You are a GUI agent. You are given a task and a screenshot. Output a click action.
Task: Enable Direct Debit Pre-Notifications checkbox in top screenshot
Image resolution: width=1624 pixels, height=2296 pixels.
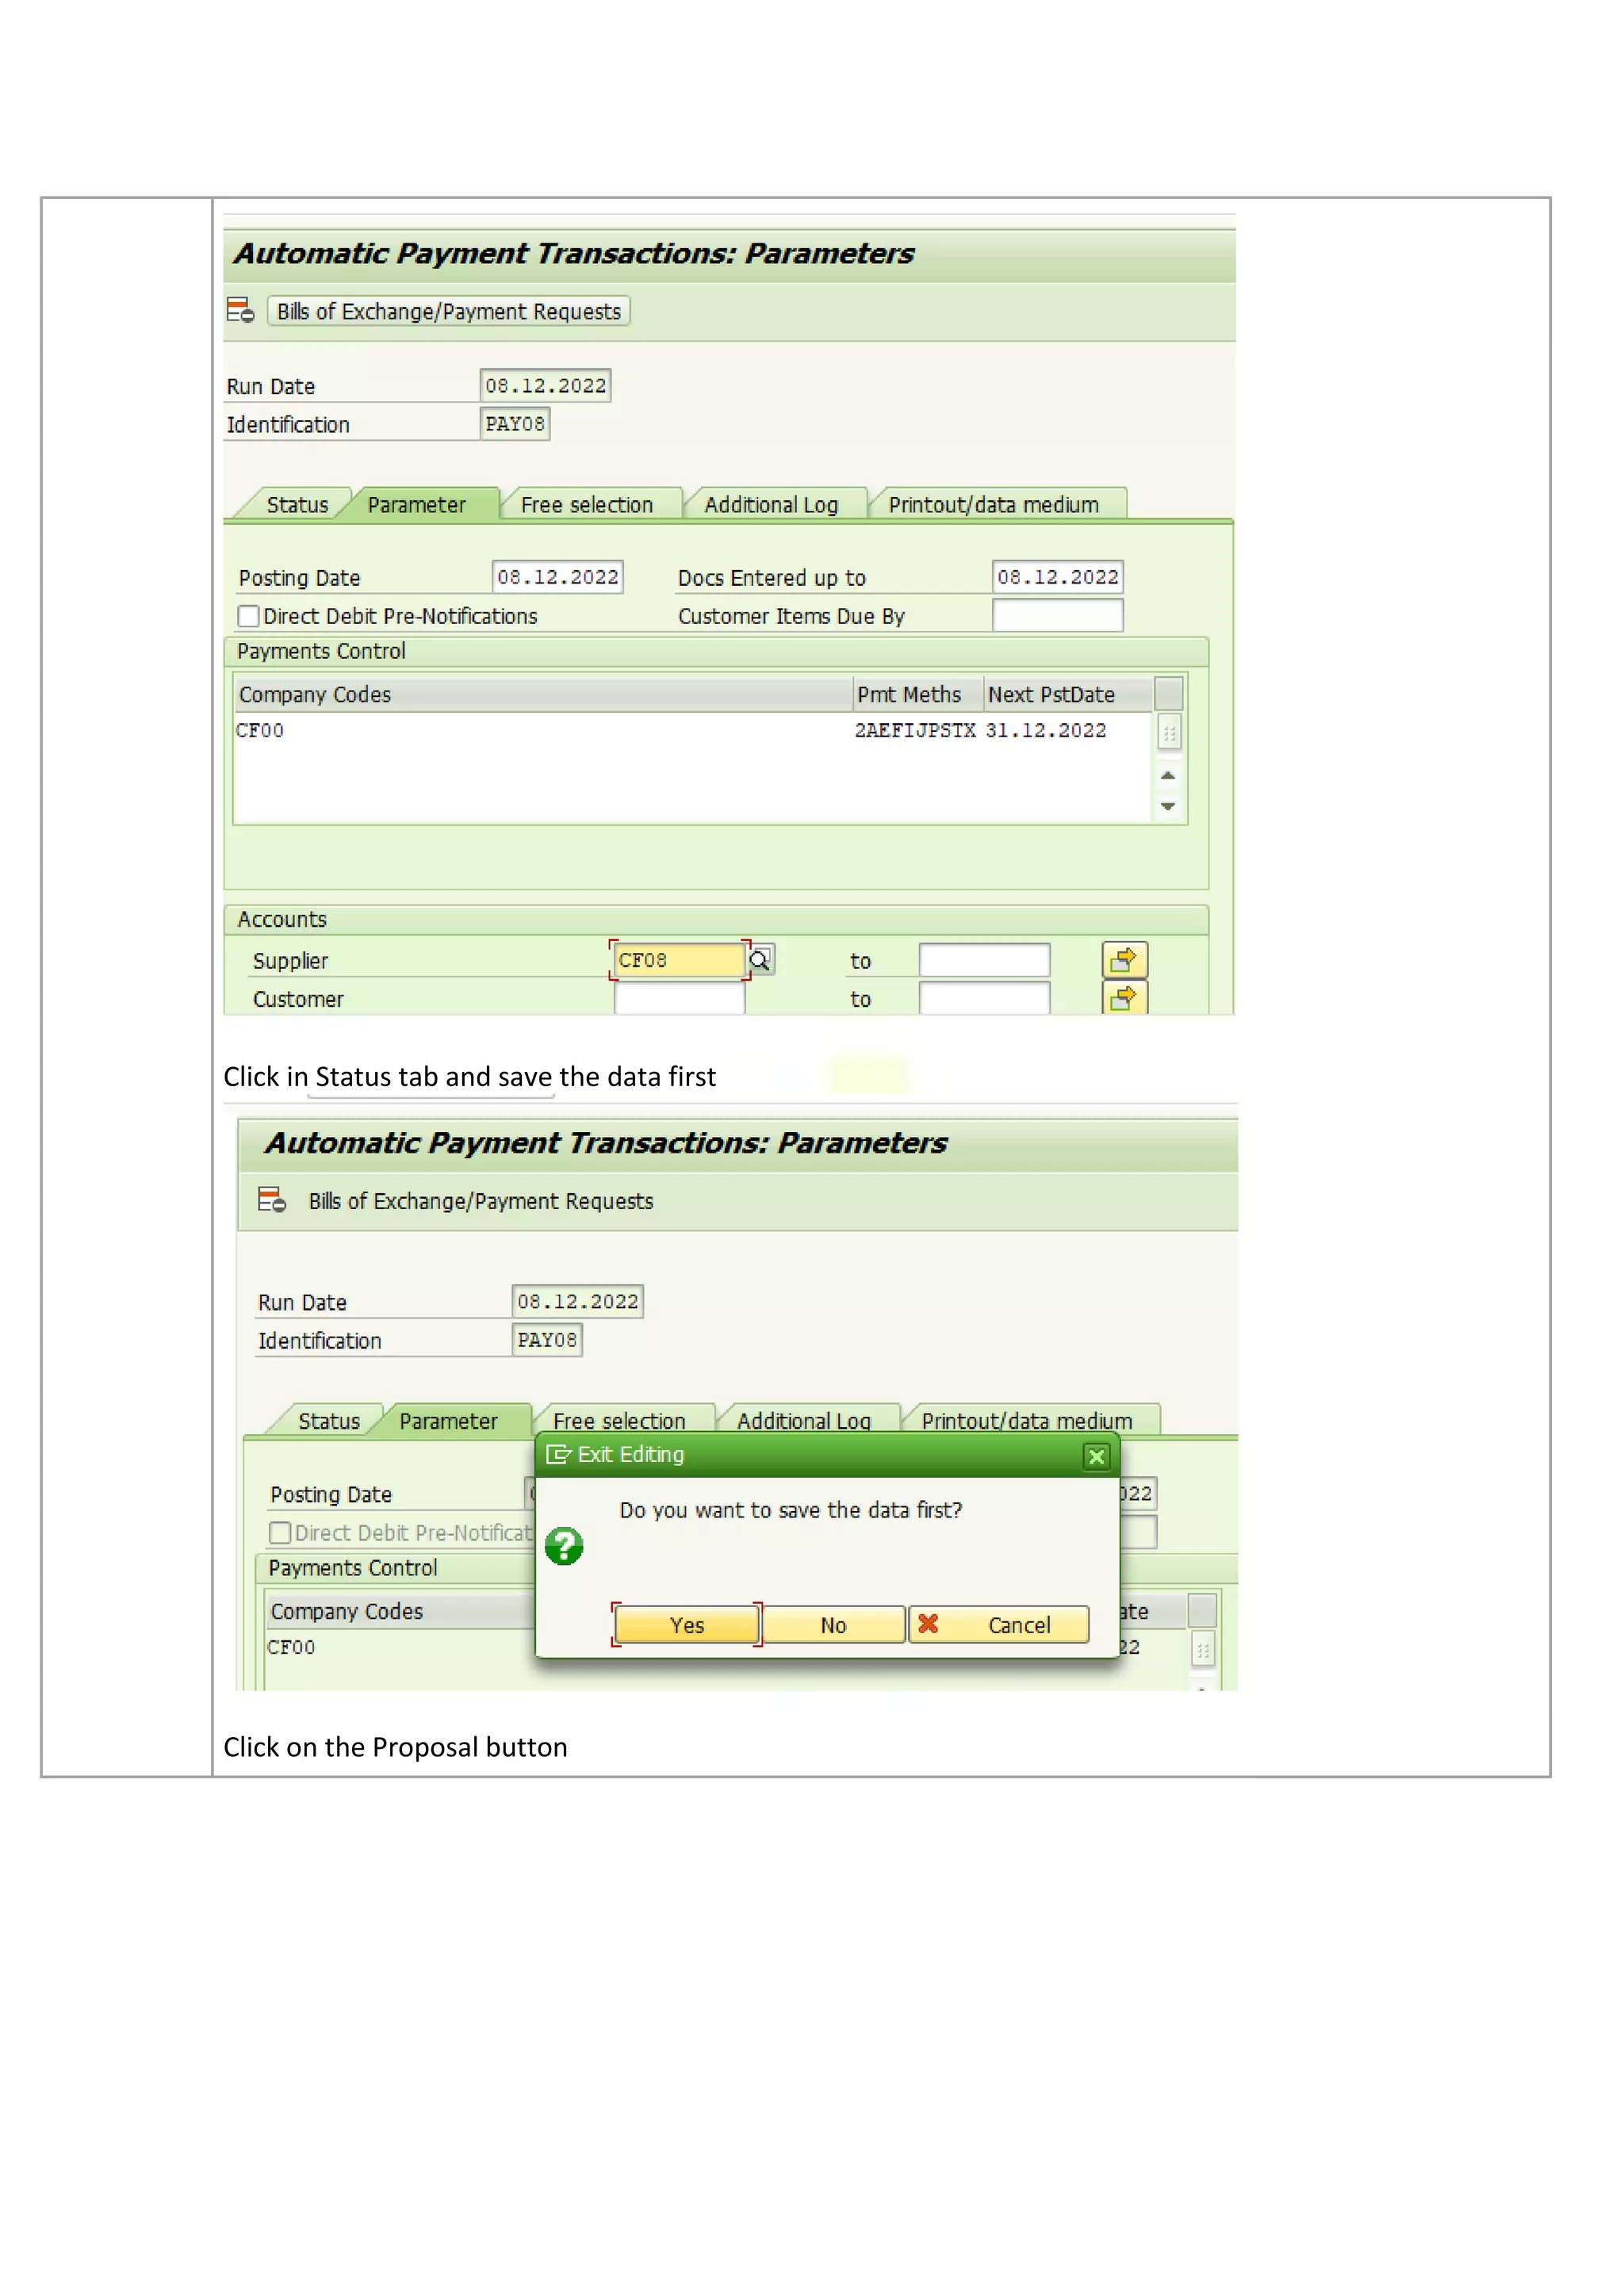[x=249, y=616]
